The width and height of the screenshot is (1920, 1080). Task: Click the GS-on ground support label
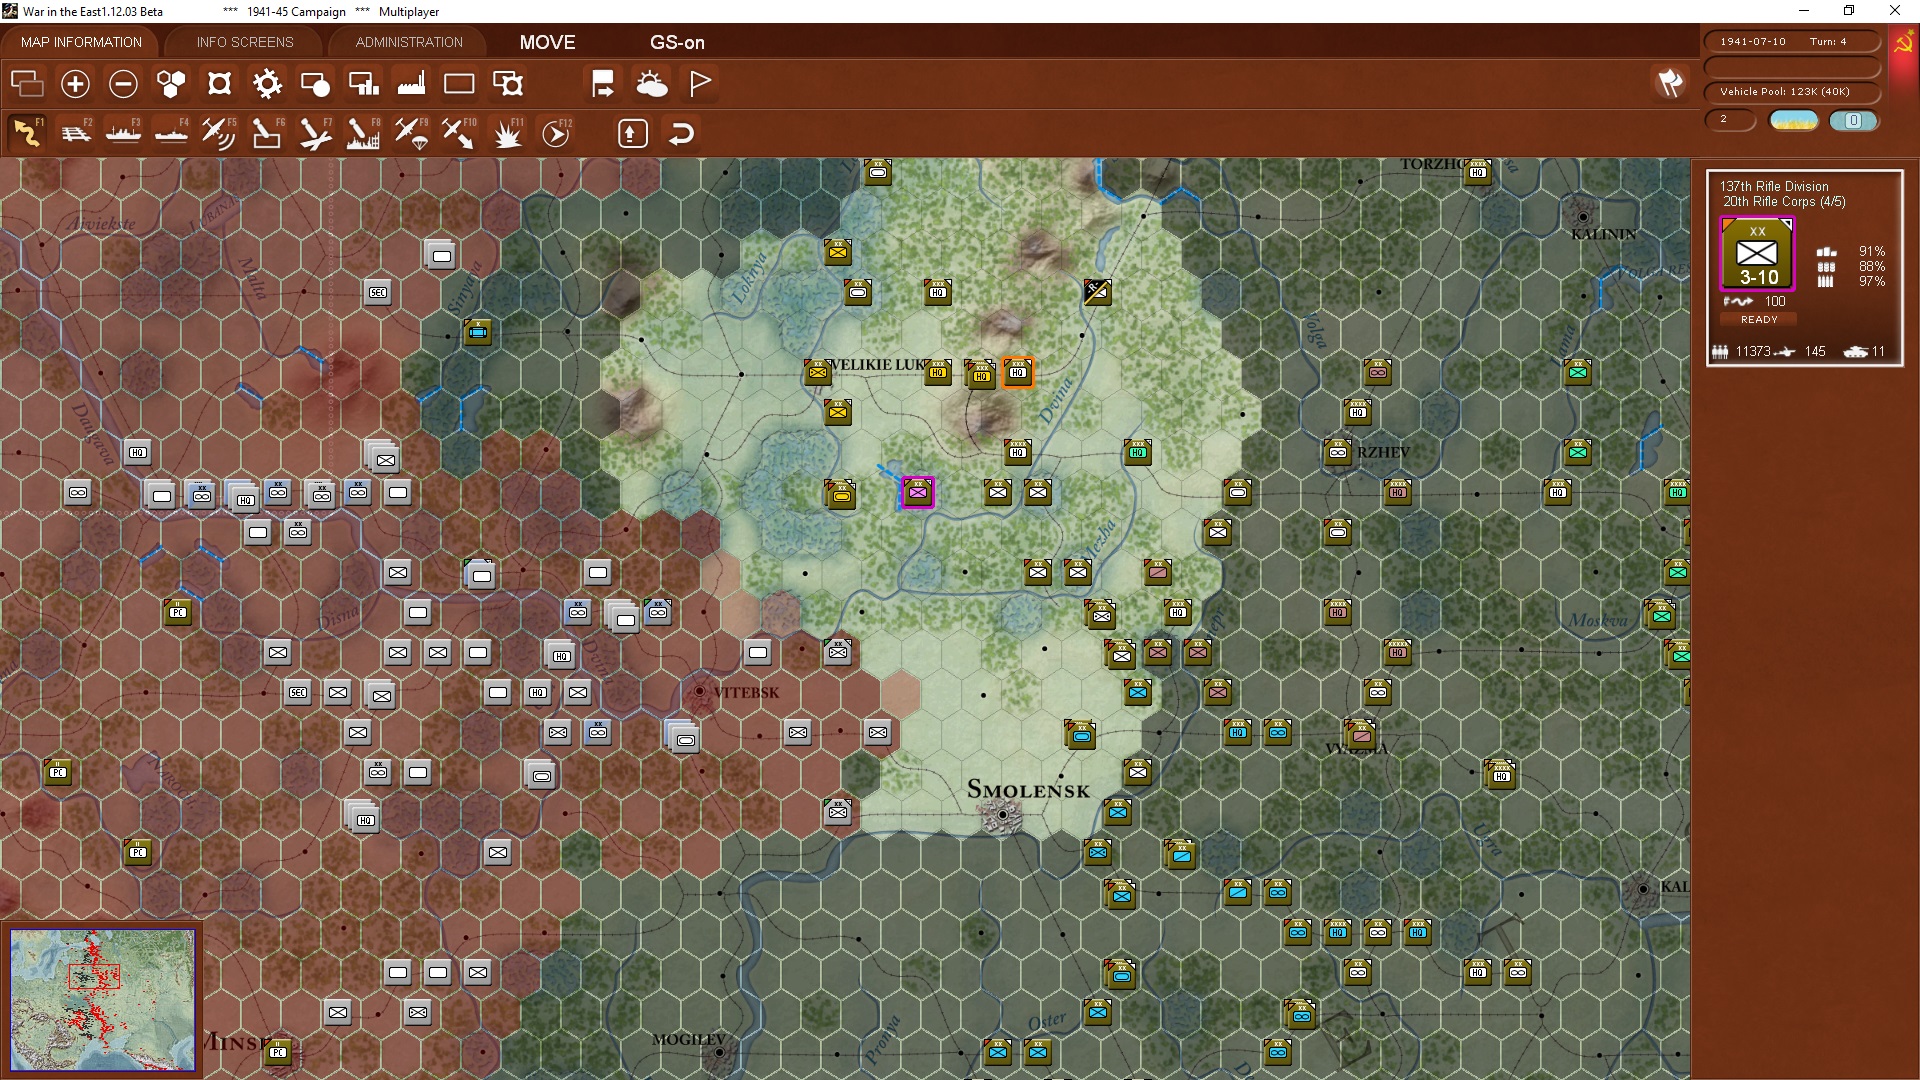pos(677,42)
